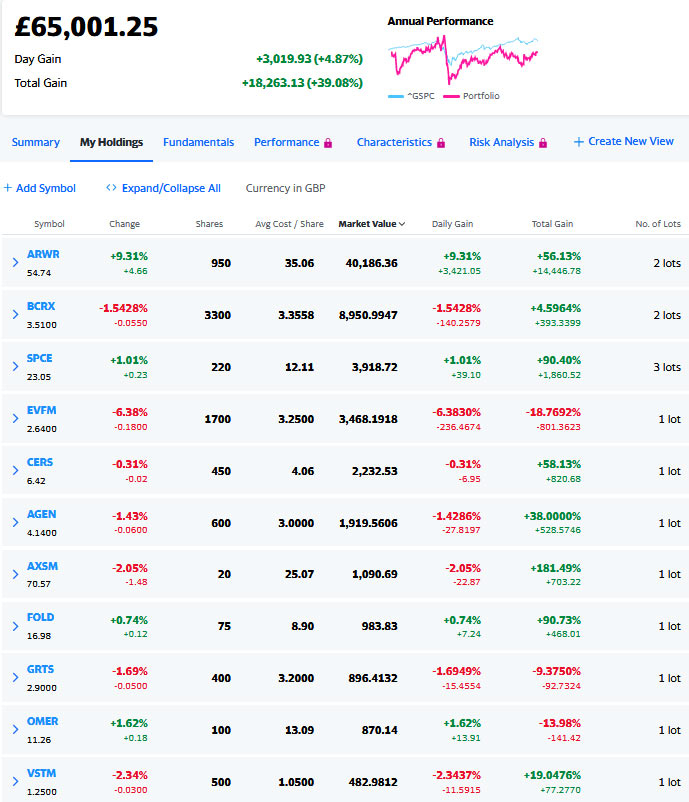Click the plus icon for Create New View

(579, 142)
